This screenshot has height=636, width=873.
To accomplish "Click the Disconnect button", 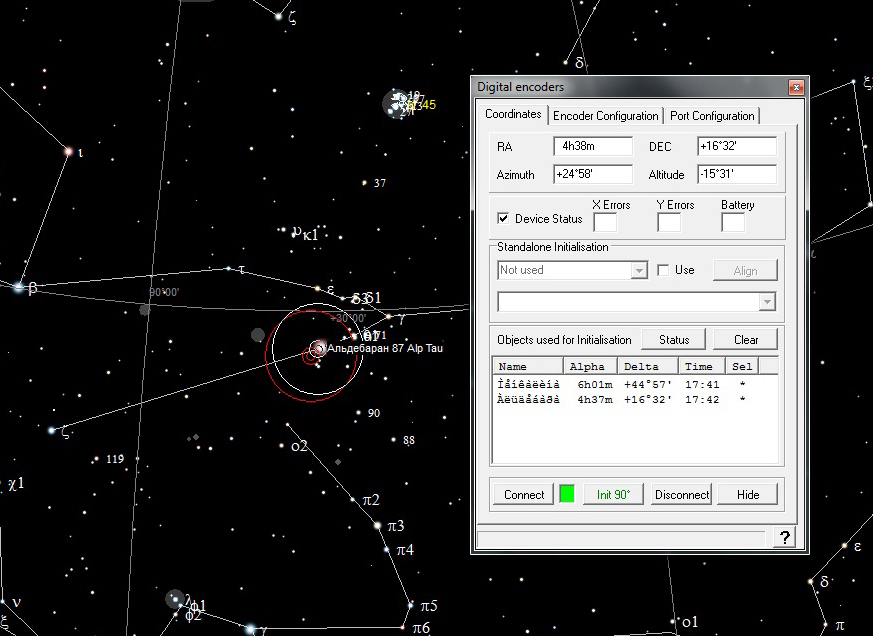I will point(681,495).
